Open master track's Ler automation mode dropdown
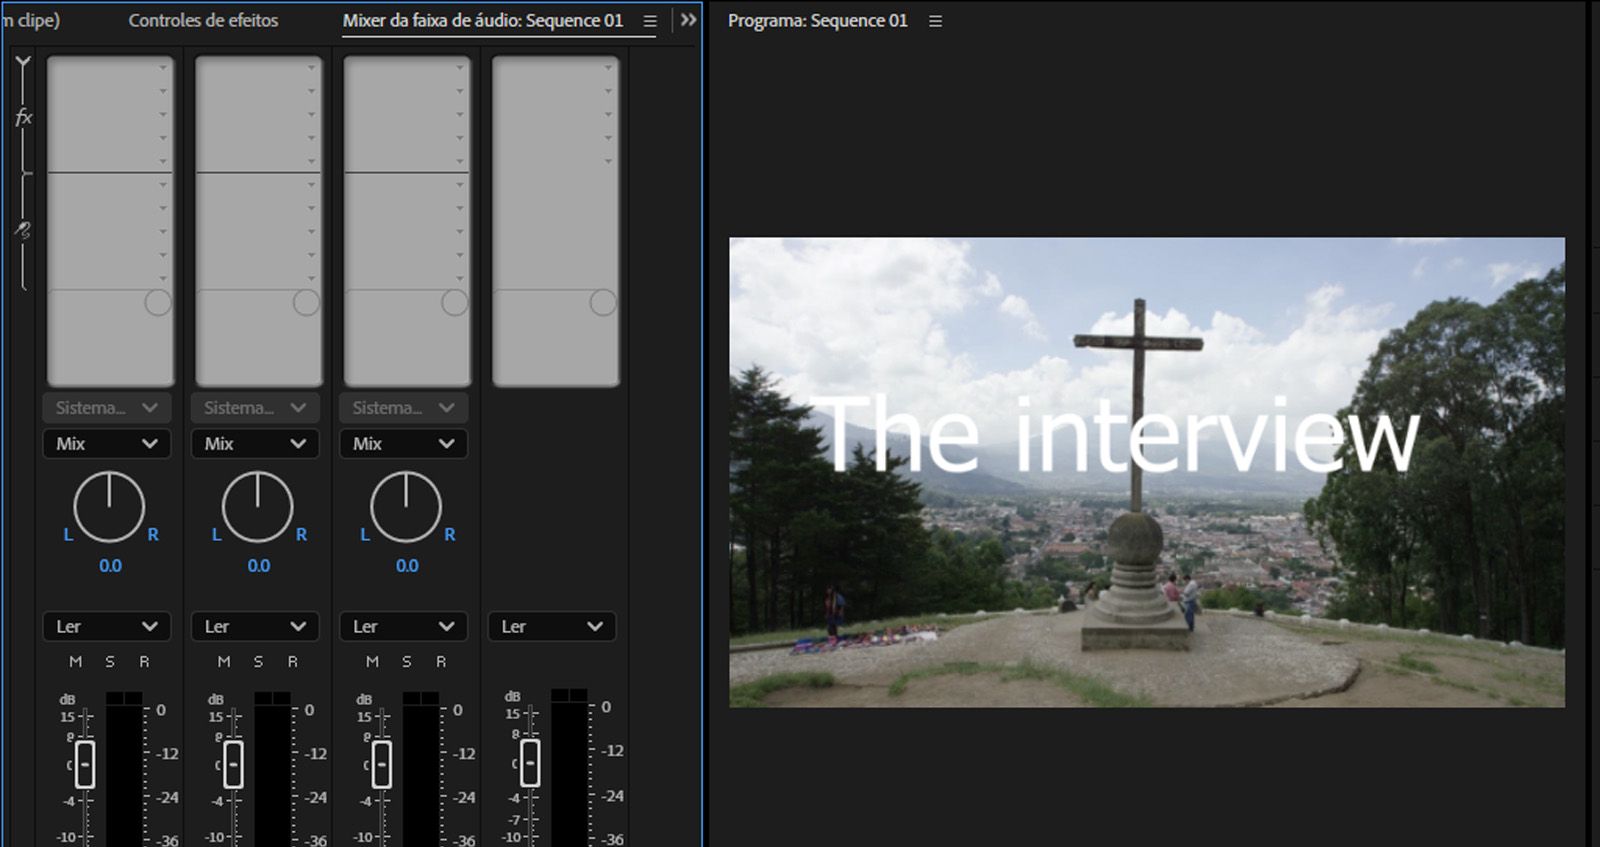This screenshot has height=847, width=1600. pos(552,626)
